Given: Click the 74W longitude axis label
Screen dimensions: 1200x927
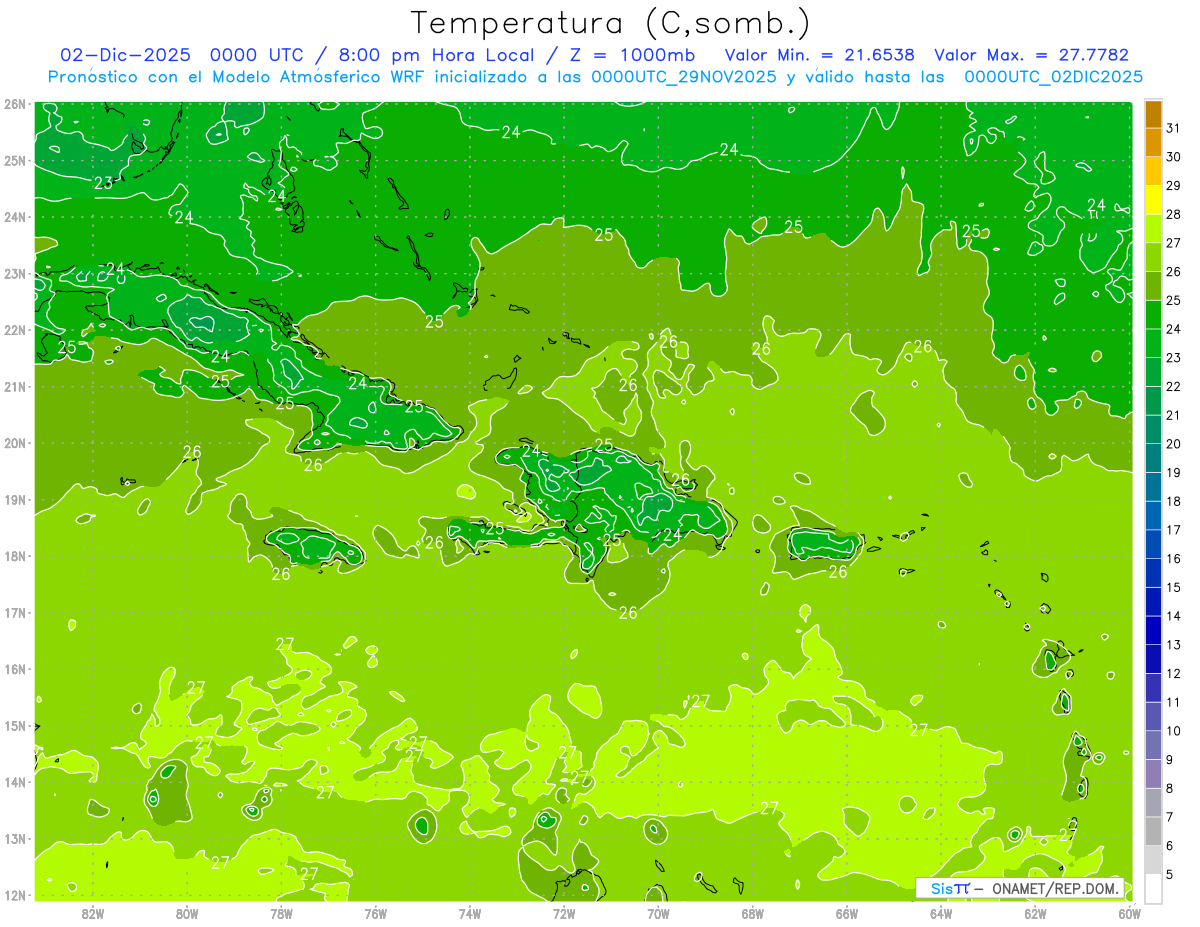Looking at the screenshot, I should pos(470,912).
